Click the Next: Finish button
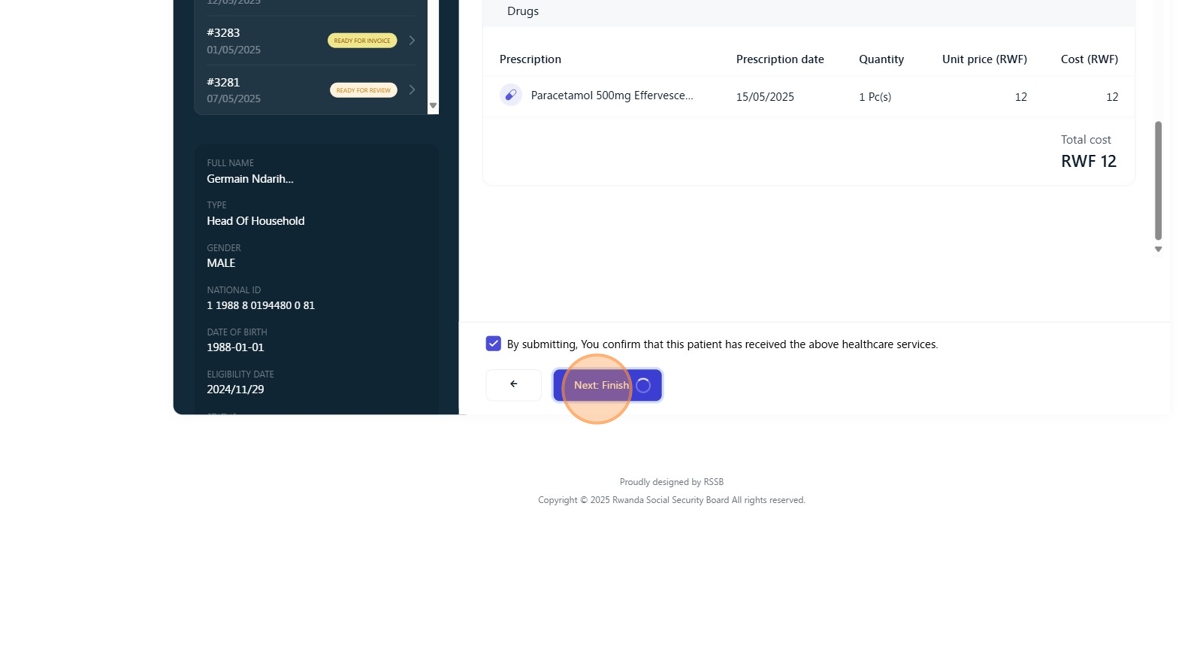The height and width of the screenshot is (670, 1200). (x=607, y=385)
